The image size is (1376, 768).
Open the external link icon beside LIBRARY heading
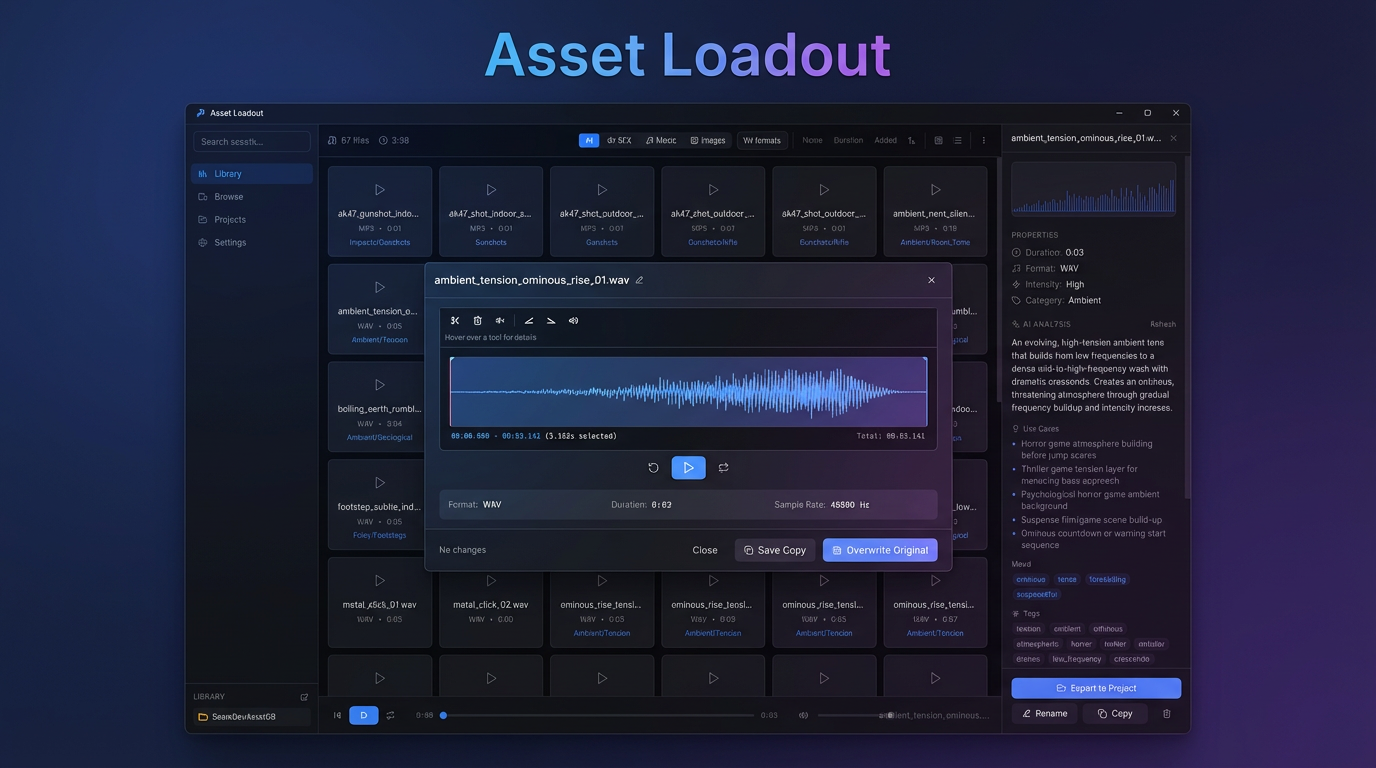tap(304, 697)
